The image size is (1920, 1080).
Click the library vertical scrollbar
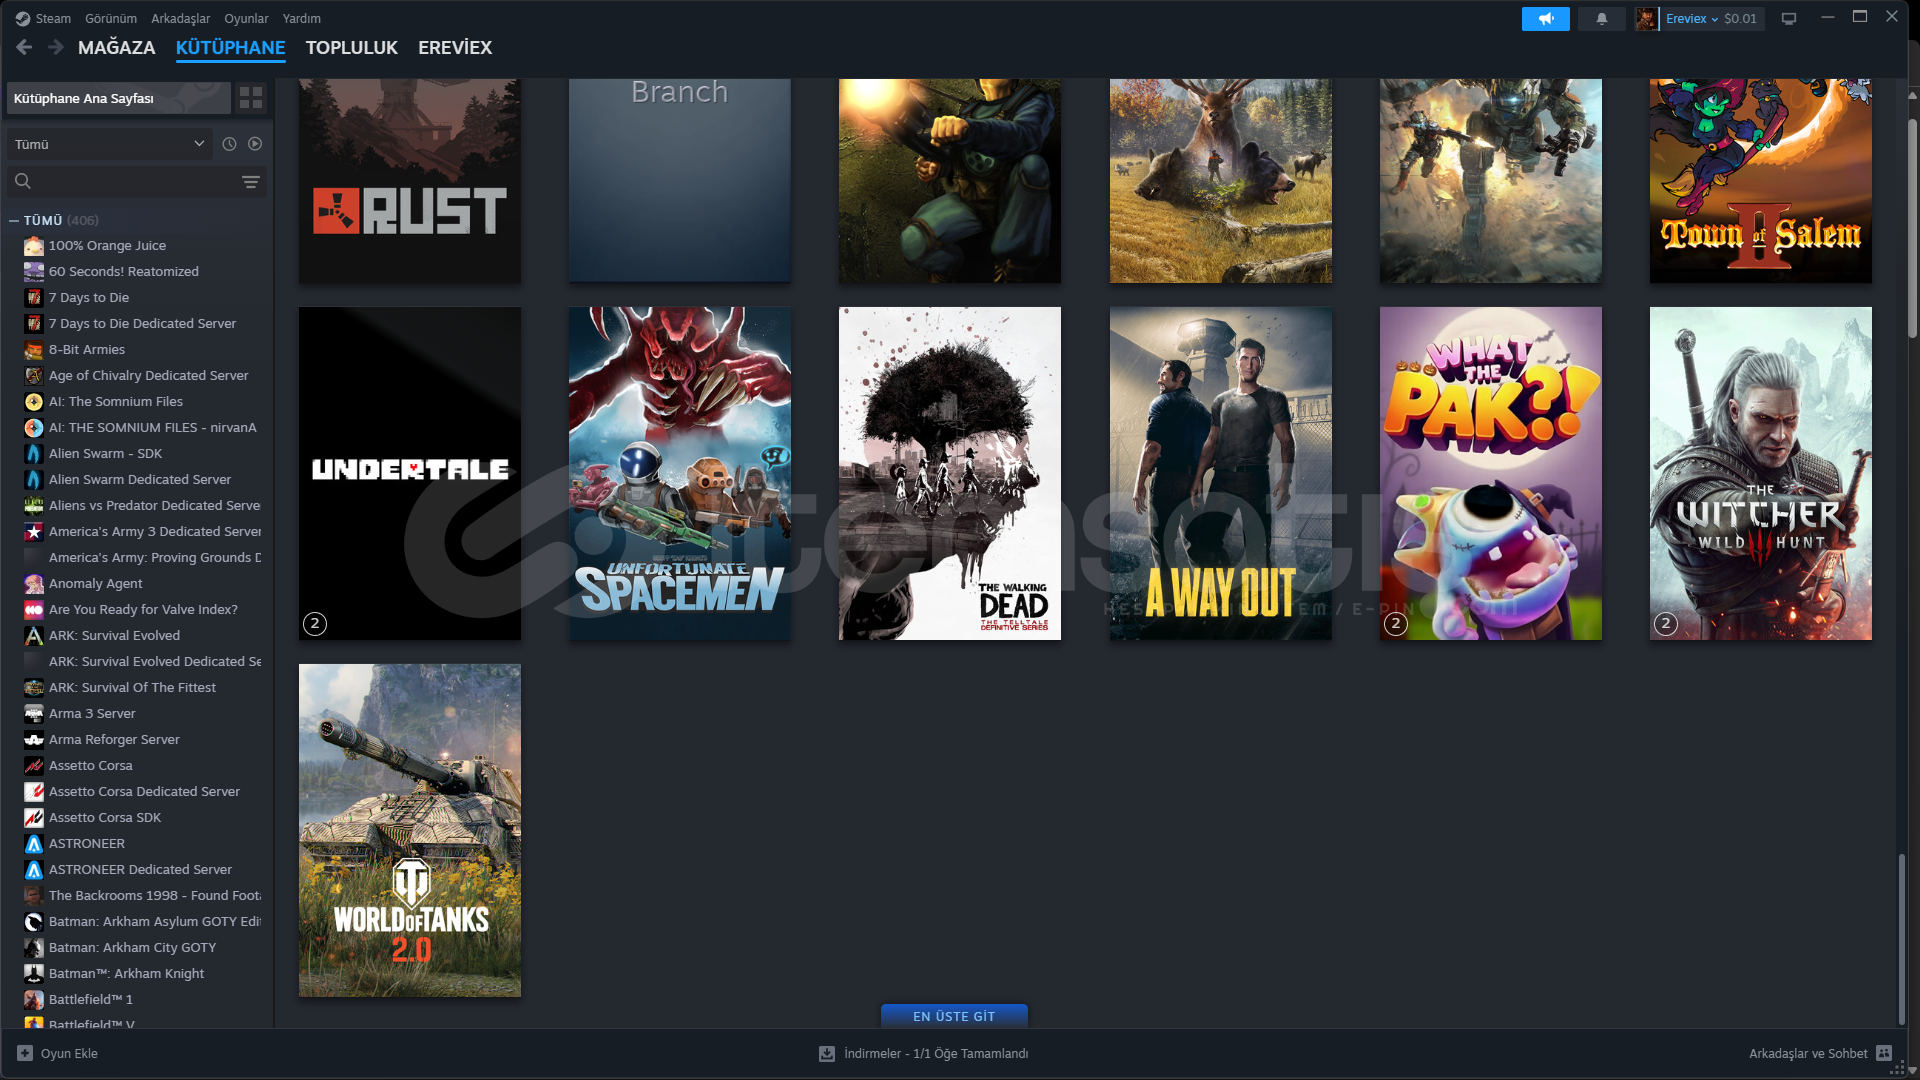coord(1903,938)
